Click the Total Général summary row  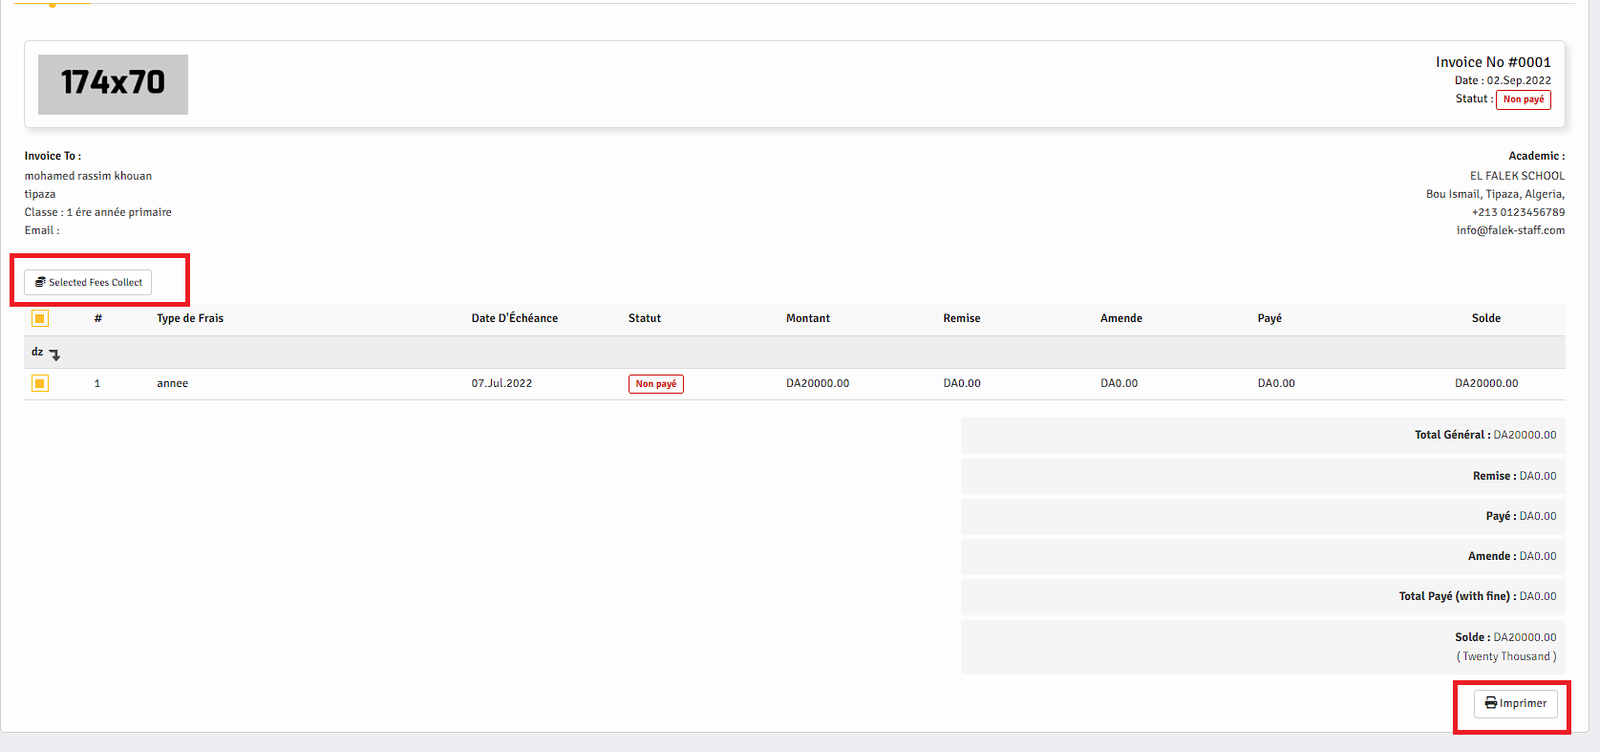(1263, 435)
